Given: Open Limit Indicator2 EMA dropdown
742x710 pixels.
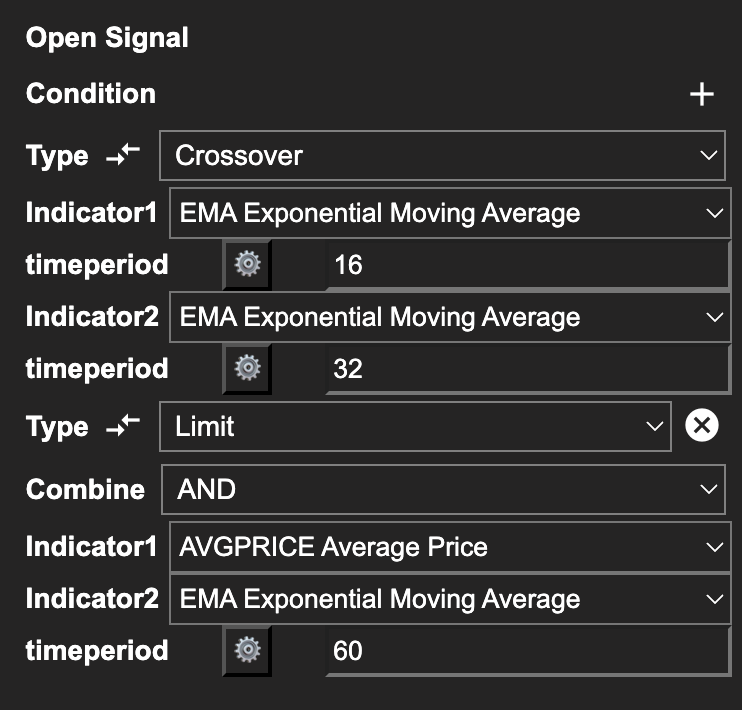Looking at the screenshot, I should (450, 599).
